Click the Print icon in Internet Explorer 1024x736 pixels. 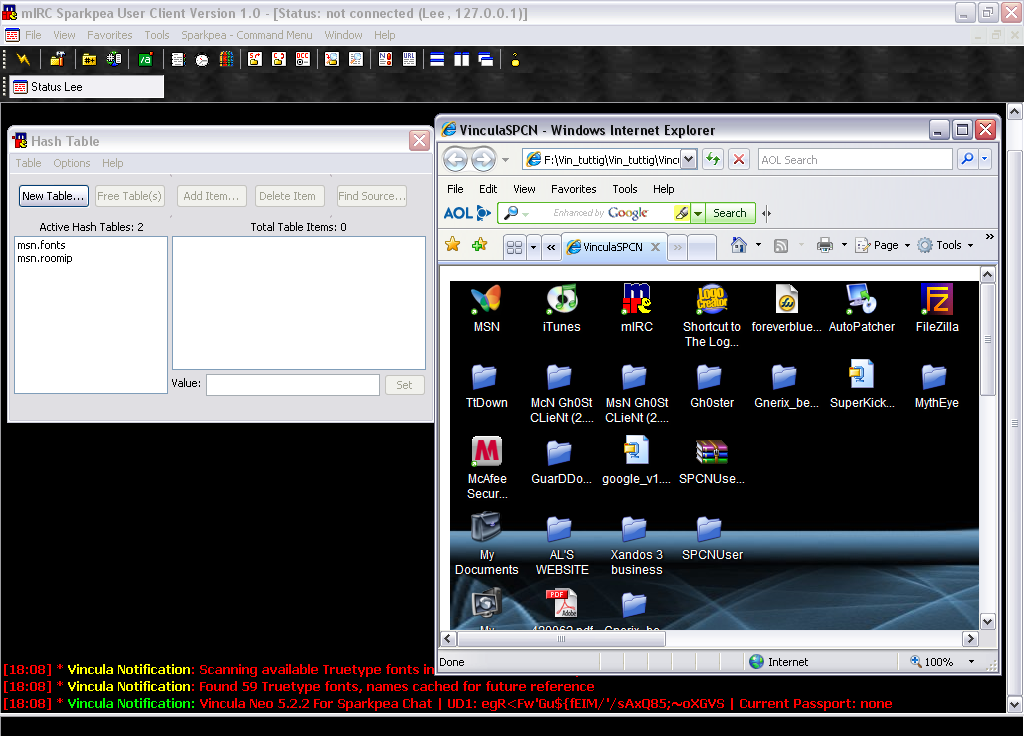825,245
